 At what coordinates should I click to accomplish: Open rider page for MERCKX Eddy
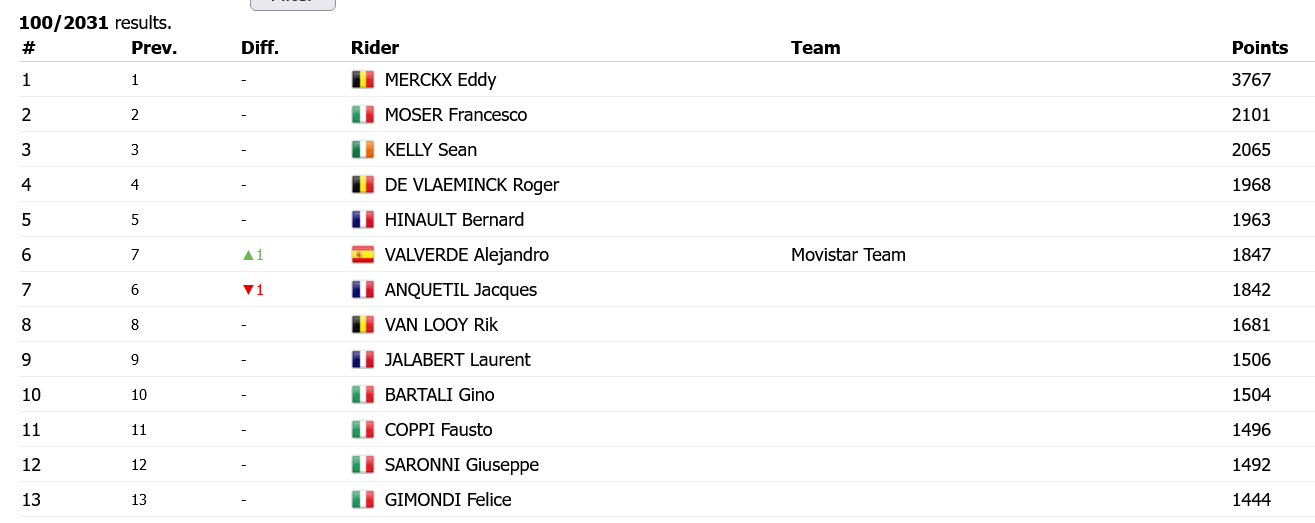coord(440,80)
